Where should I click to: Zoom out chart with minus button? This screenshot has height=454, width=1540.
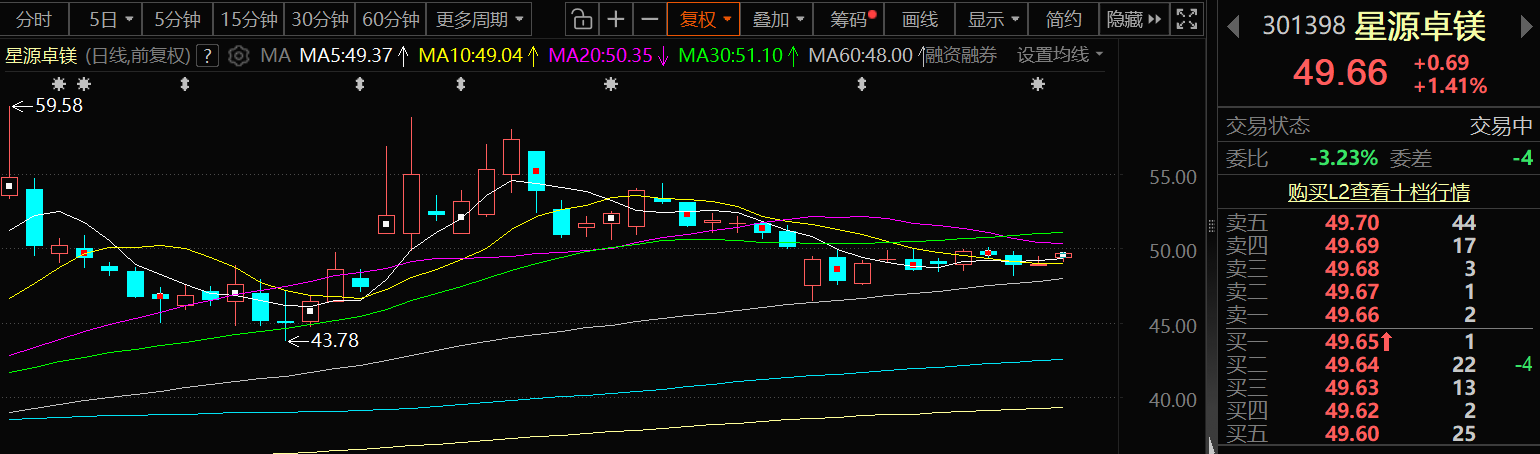click(650, 19)
